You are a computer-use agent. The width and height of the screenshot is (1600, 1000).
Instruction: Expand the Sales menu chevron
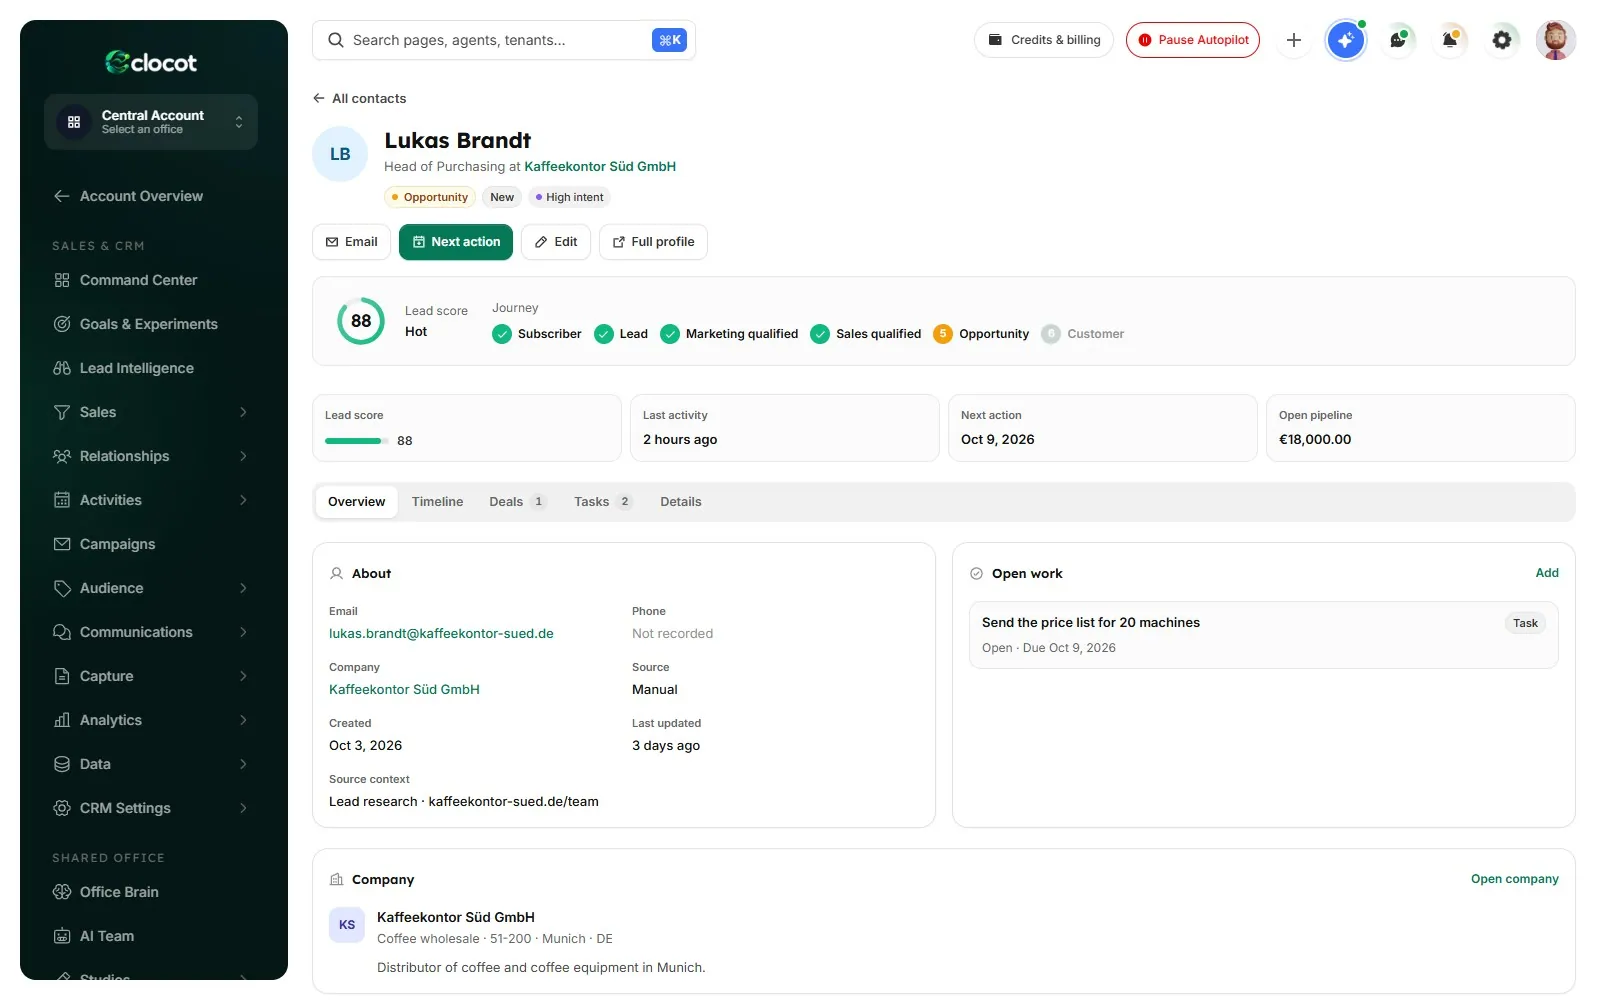tap(243, 412)
